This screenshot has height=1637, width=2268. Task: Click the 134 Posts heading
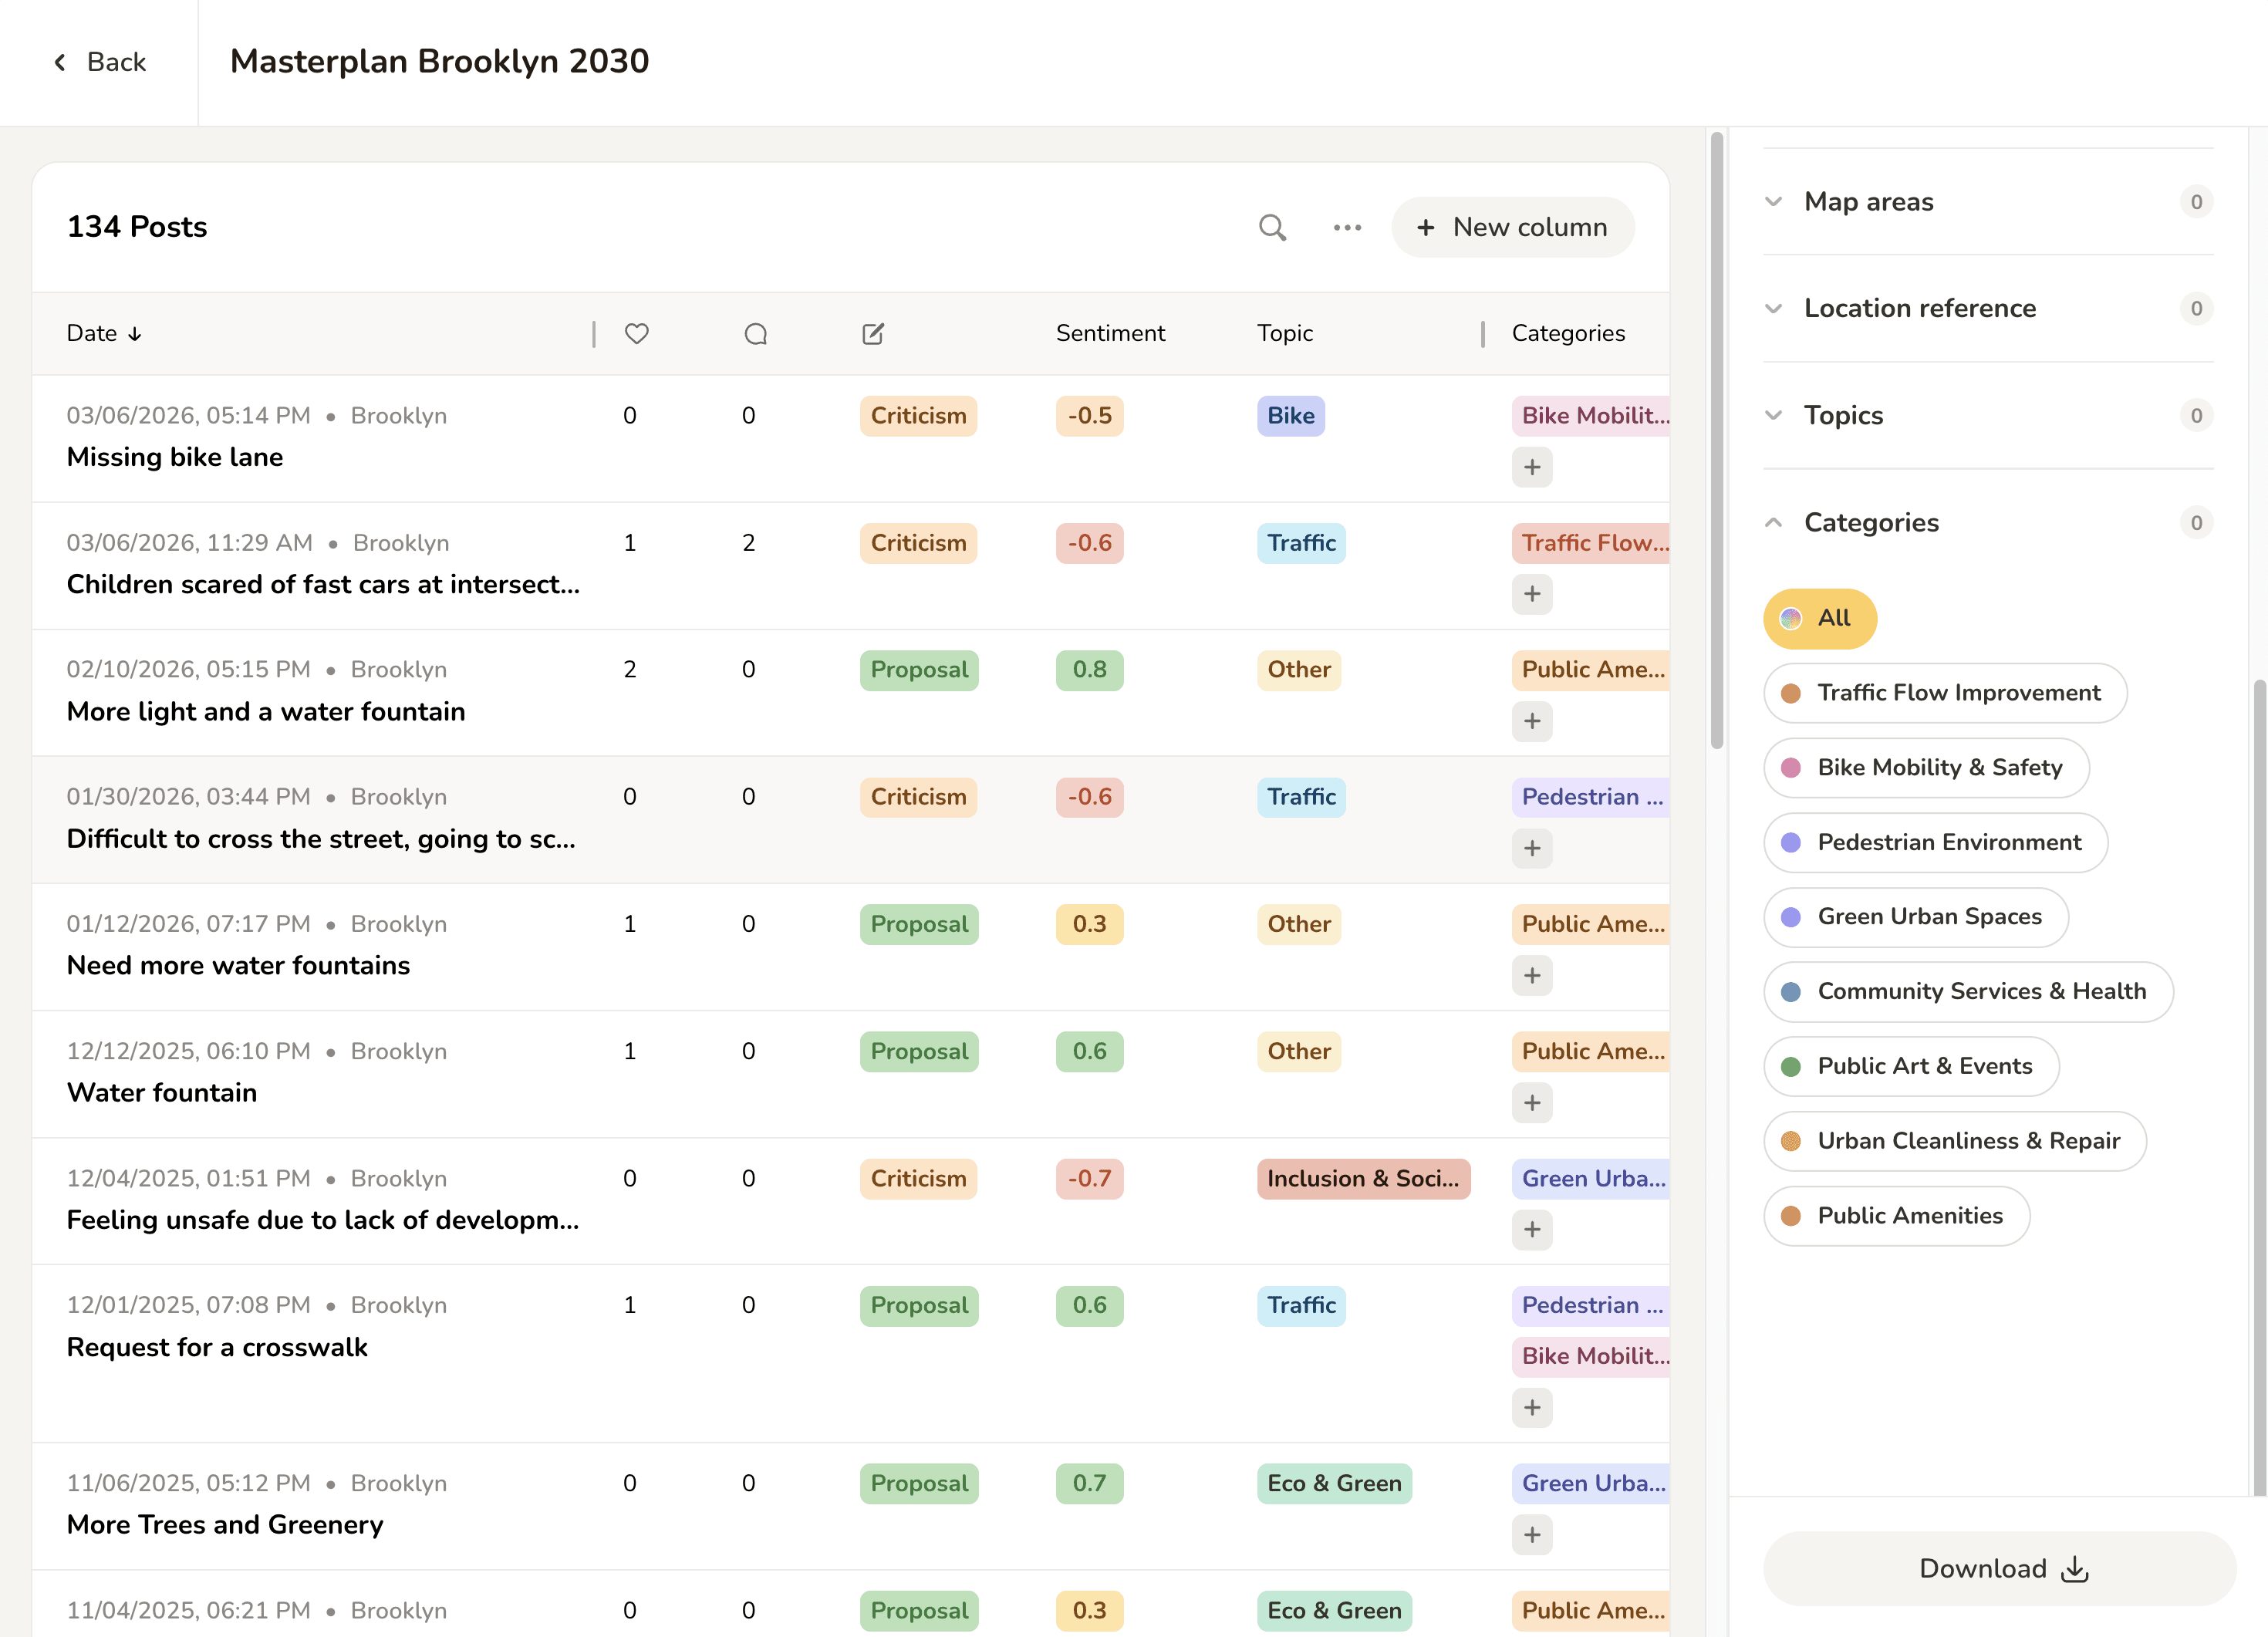[137, 227]
